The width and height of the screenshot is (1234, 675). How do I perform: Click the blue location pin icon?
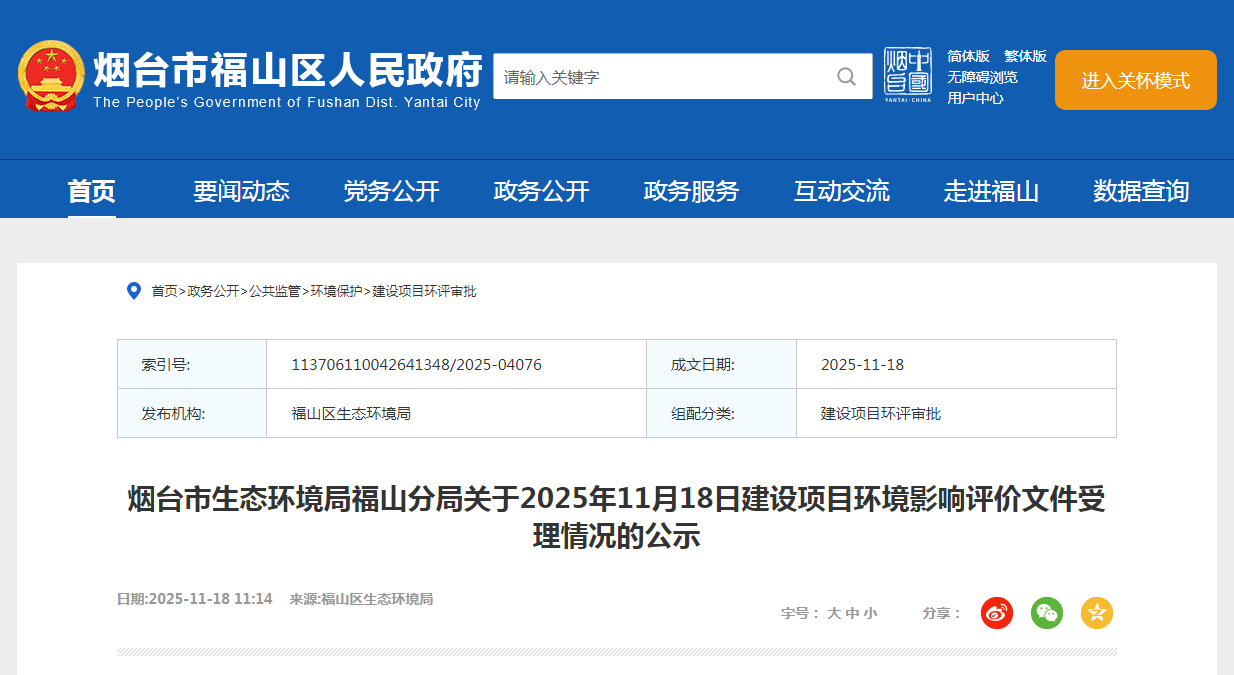coord(133,291)
